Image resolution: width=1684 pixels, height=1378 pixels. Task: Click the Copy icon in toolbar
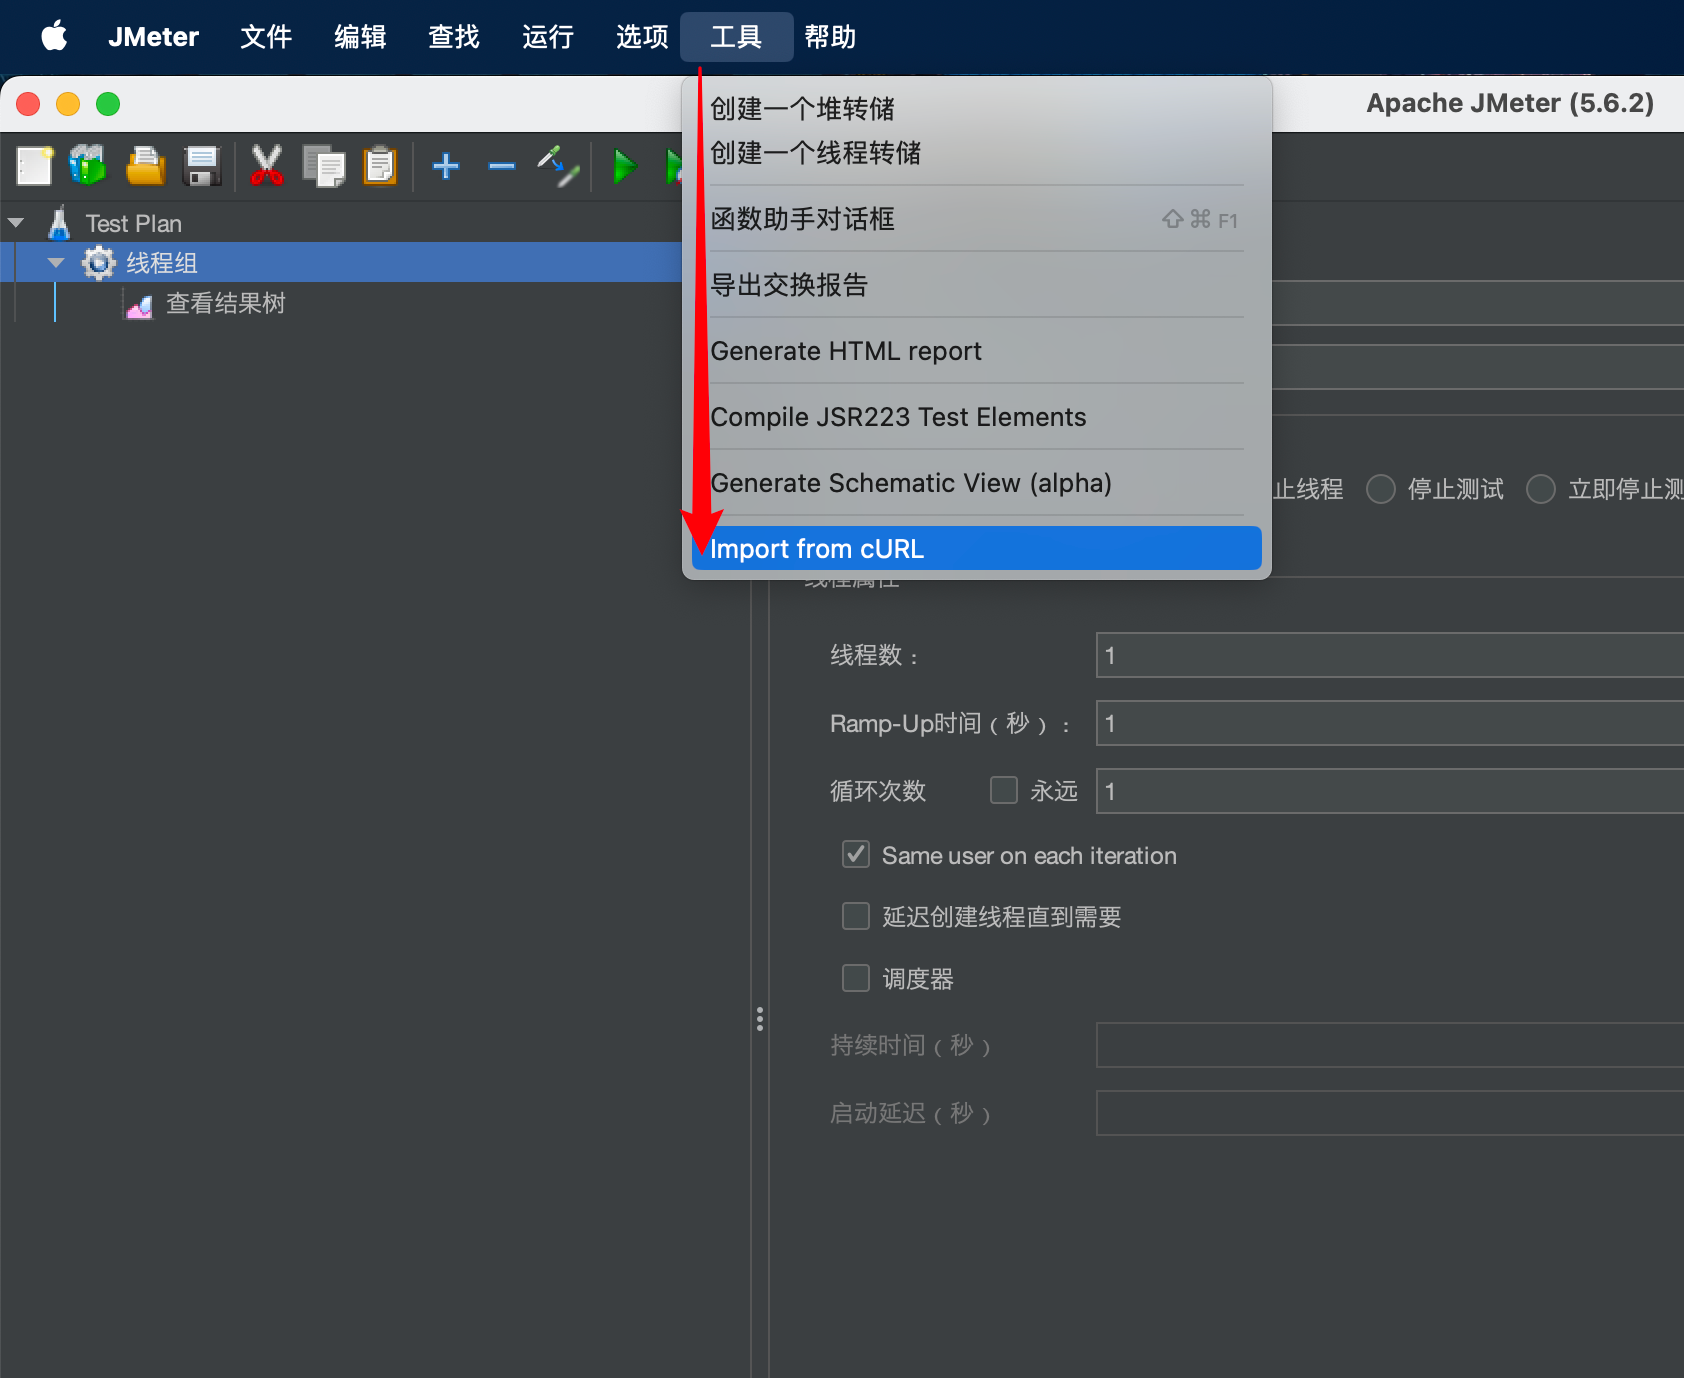tap(323, 166)
